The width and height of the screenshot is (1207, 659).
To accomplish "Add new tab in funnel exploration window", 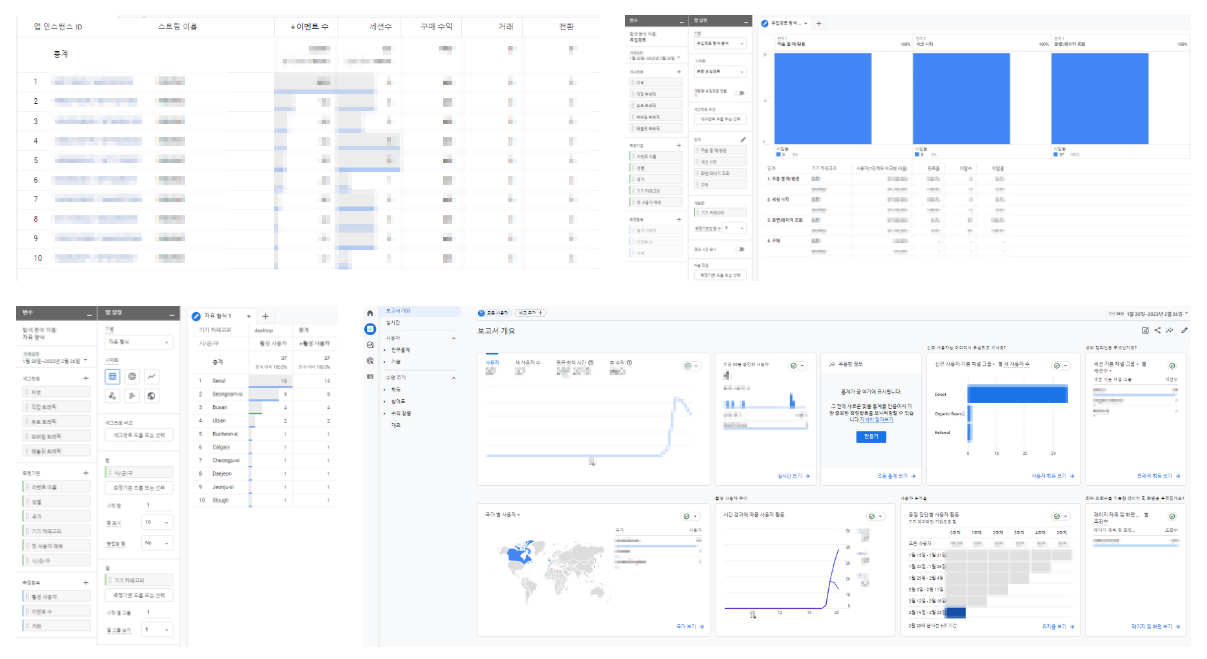I will coord(819,23).
